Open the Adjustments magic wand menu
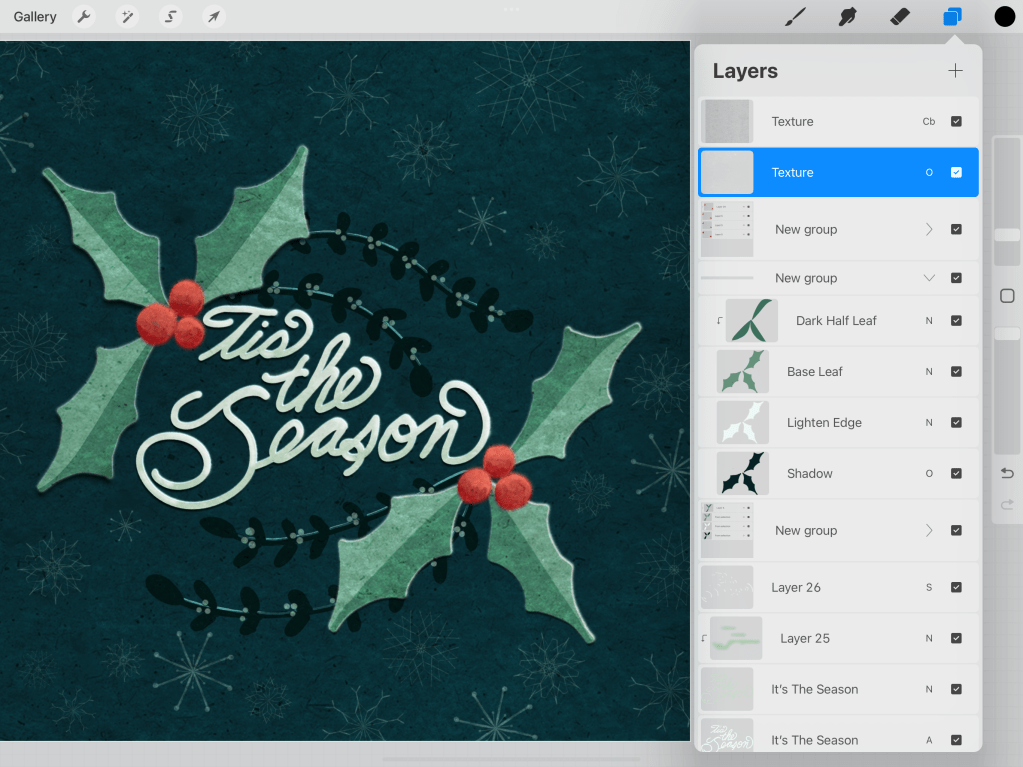1023x767 pixels. click(x=127, y=17)
